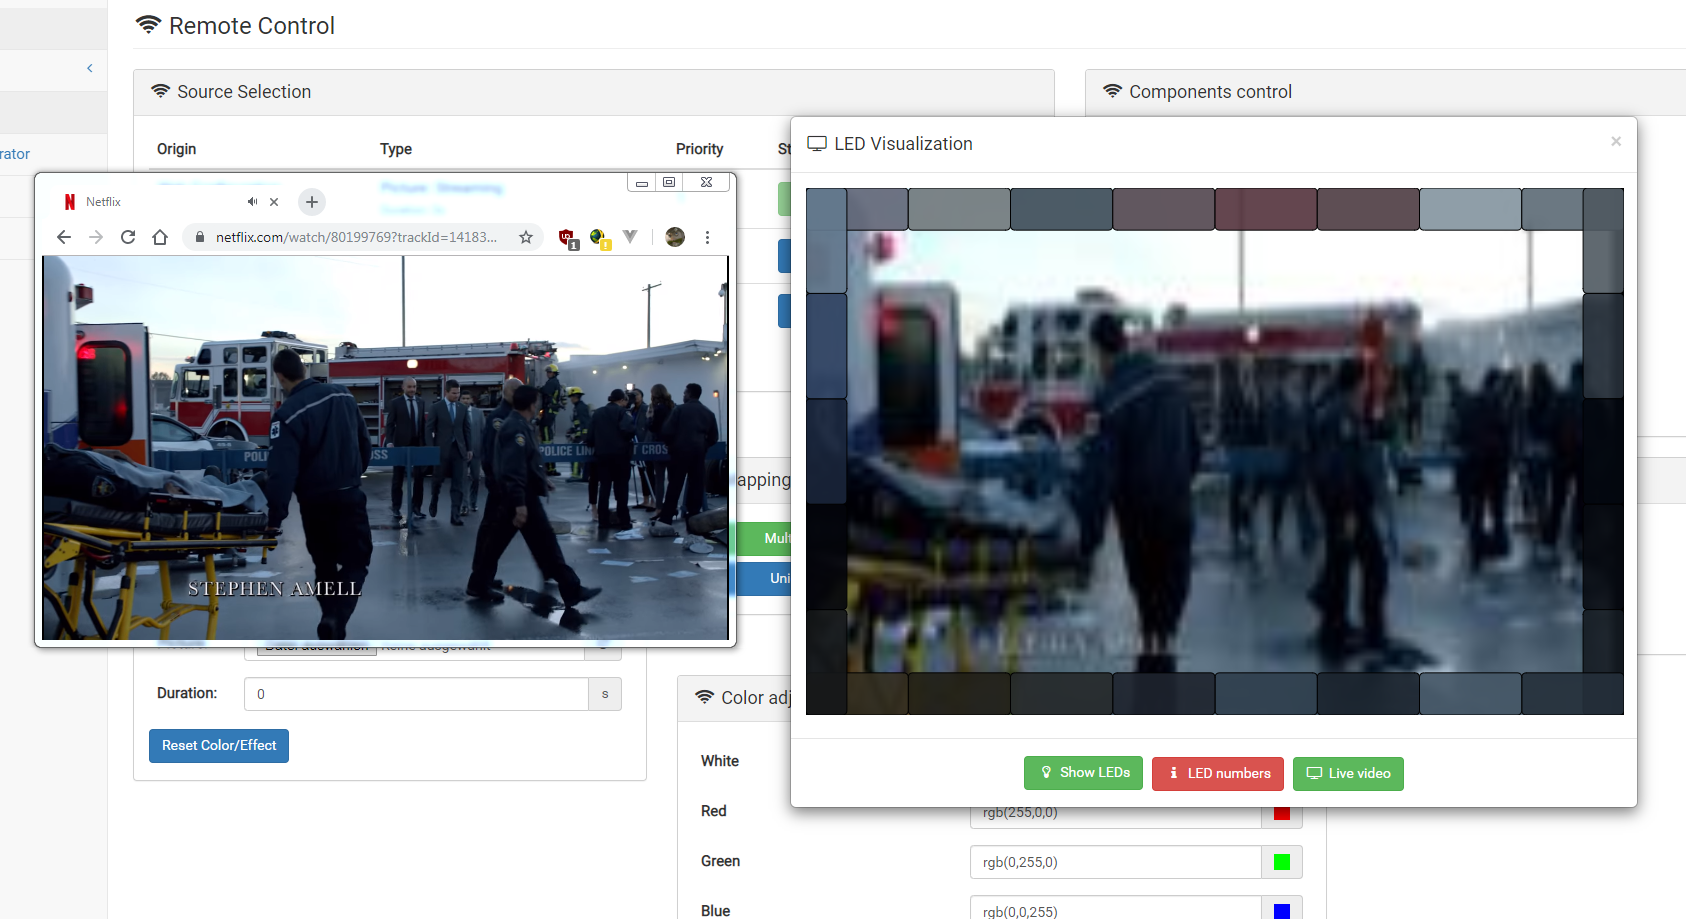Close the LED Visualization dialog

click(1616, 141)
